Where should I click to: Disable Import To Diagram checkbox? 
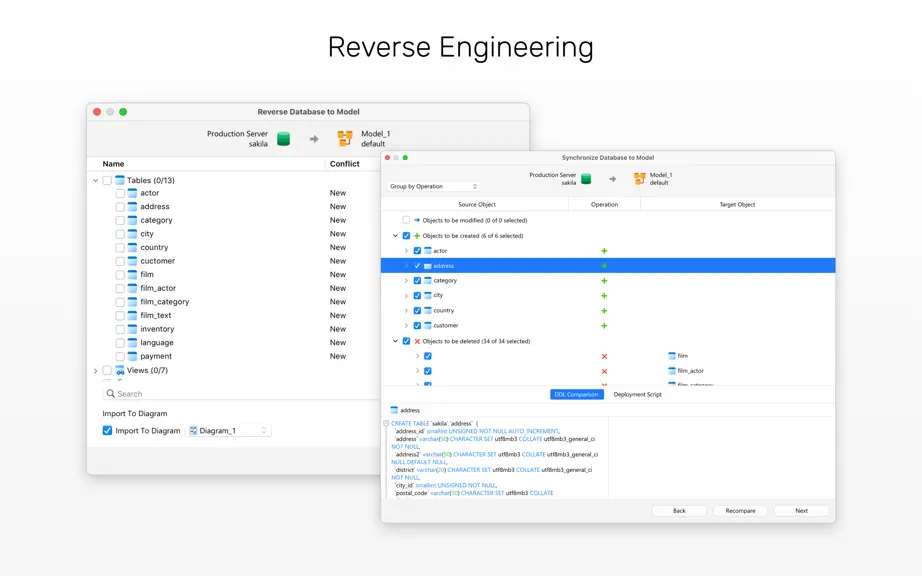tap(107, 430)
